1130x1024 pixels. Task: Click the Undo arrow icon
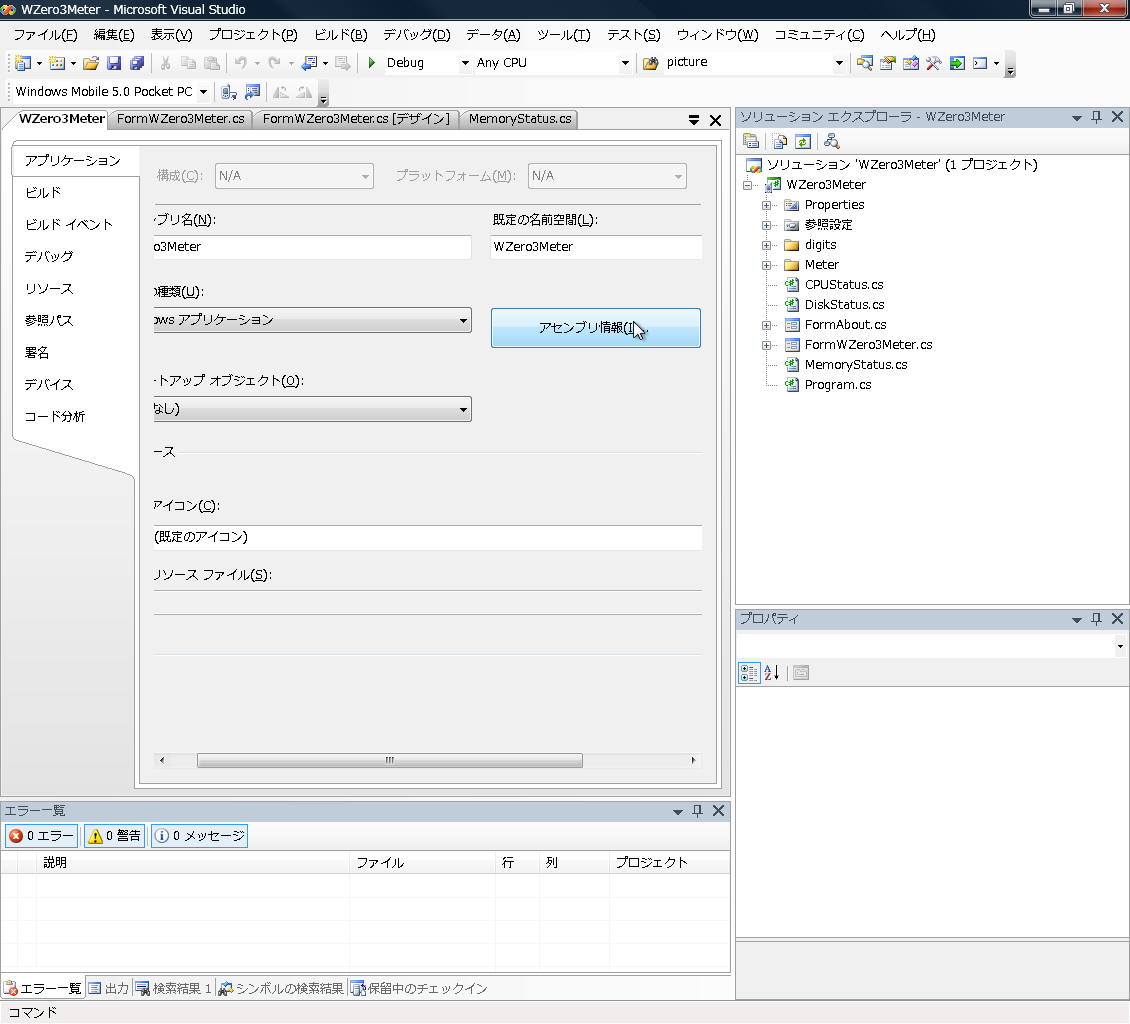pos(241,63)
